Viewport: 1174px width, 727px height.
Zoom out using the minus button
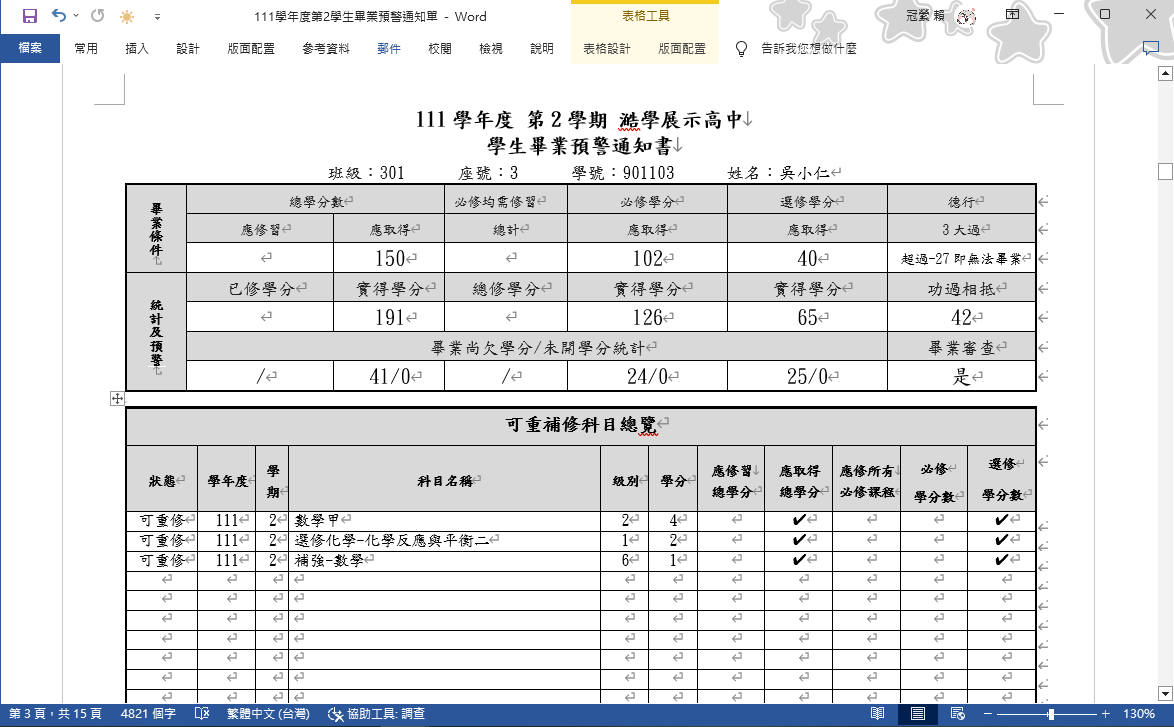click(988, 714)
